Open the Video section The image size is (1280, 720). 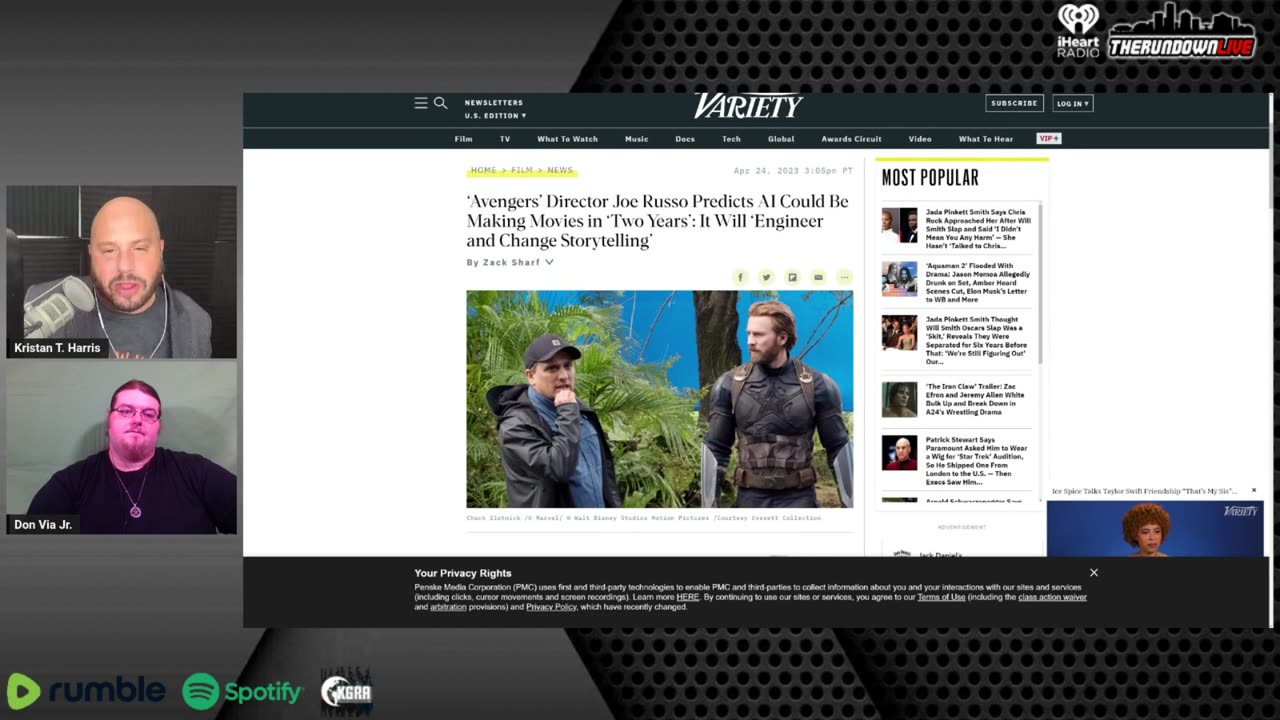pos(920,139)
